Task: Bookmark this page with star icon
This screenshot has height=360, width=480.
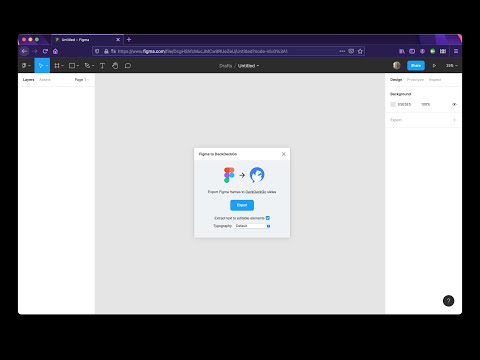Action: point(360,51)
